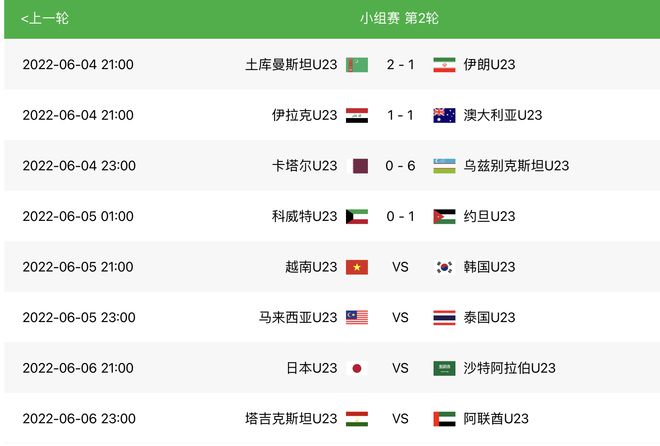Click the Japan U23 flag icon

coord(357,368)
